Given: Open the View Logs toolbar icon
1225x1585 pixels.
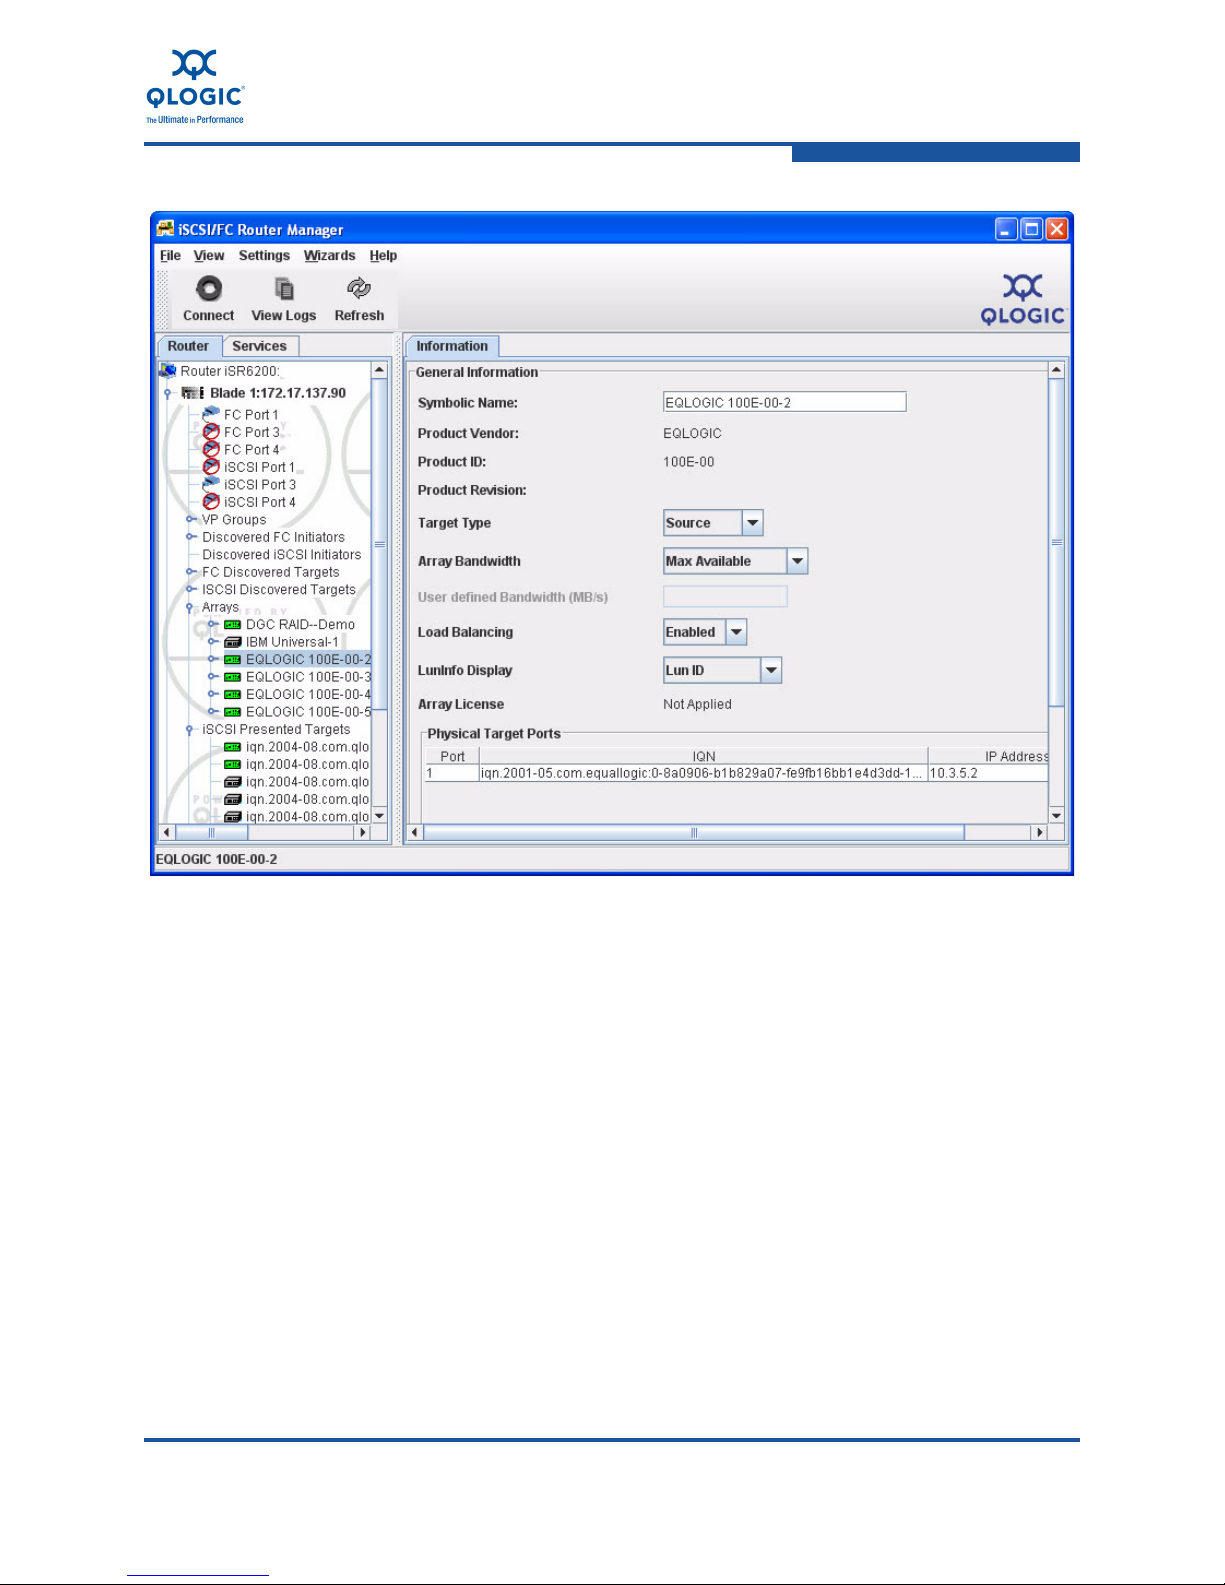Looking at the screenshot, I should pos(284,289).
